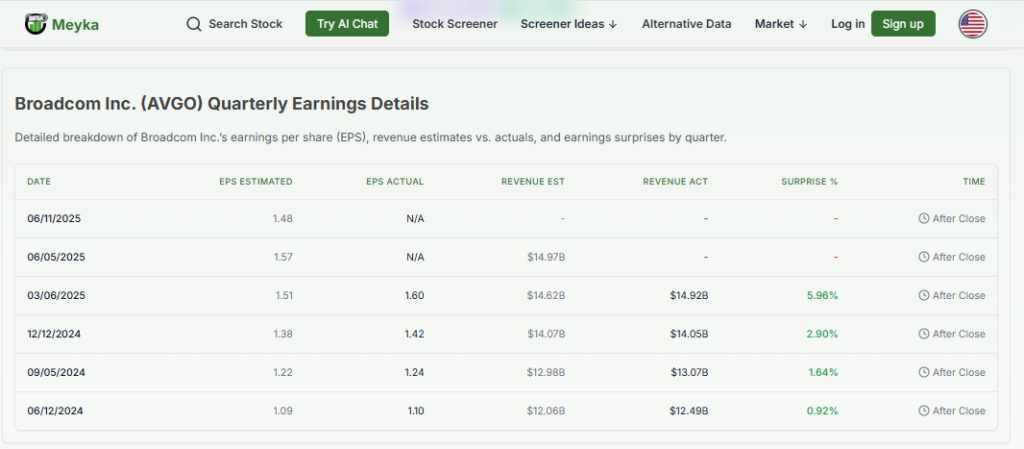The width and height of the screenshot is (1024, 449).
Task: Click clock icon in 09/05/2024 row
Action: tap(923, 373)
